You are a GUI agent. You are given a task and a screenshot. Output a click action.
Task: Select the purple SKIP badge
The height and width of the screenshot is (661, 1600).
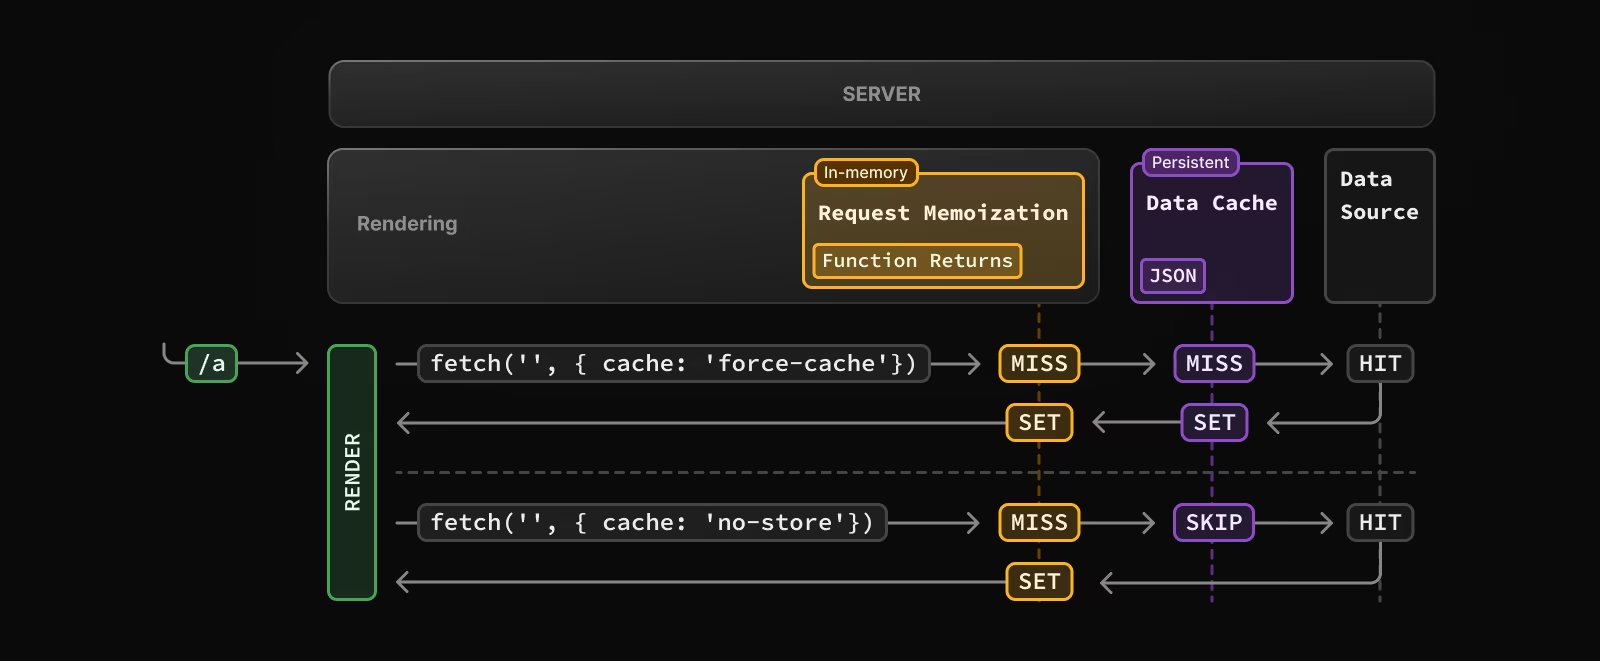[1214, 523]
